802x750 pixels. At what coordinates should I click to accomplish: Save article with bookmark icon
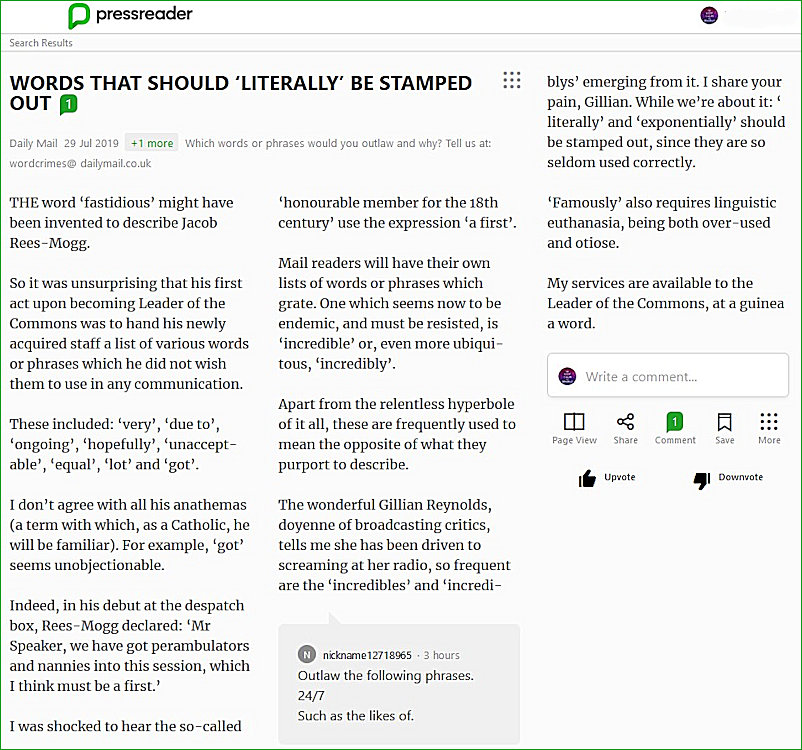[x=725, y=427]
